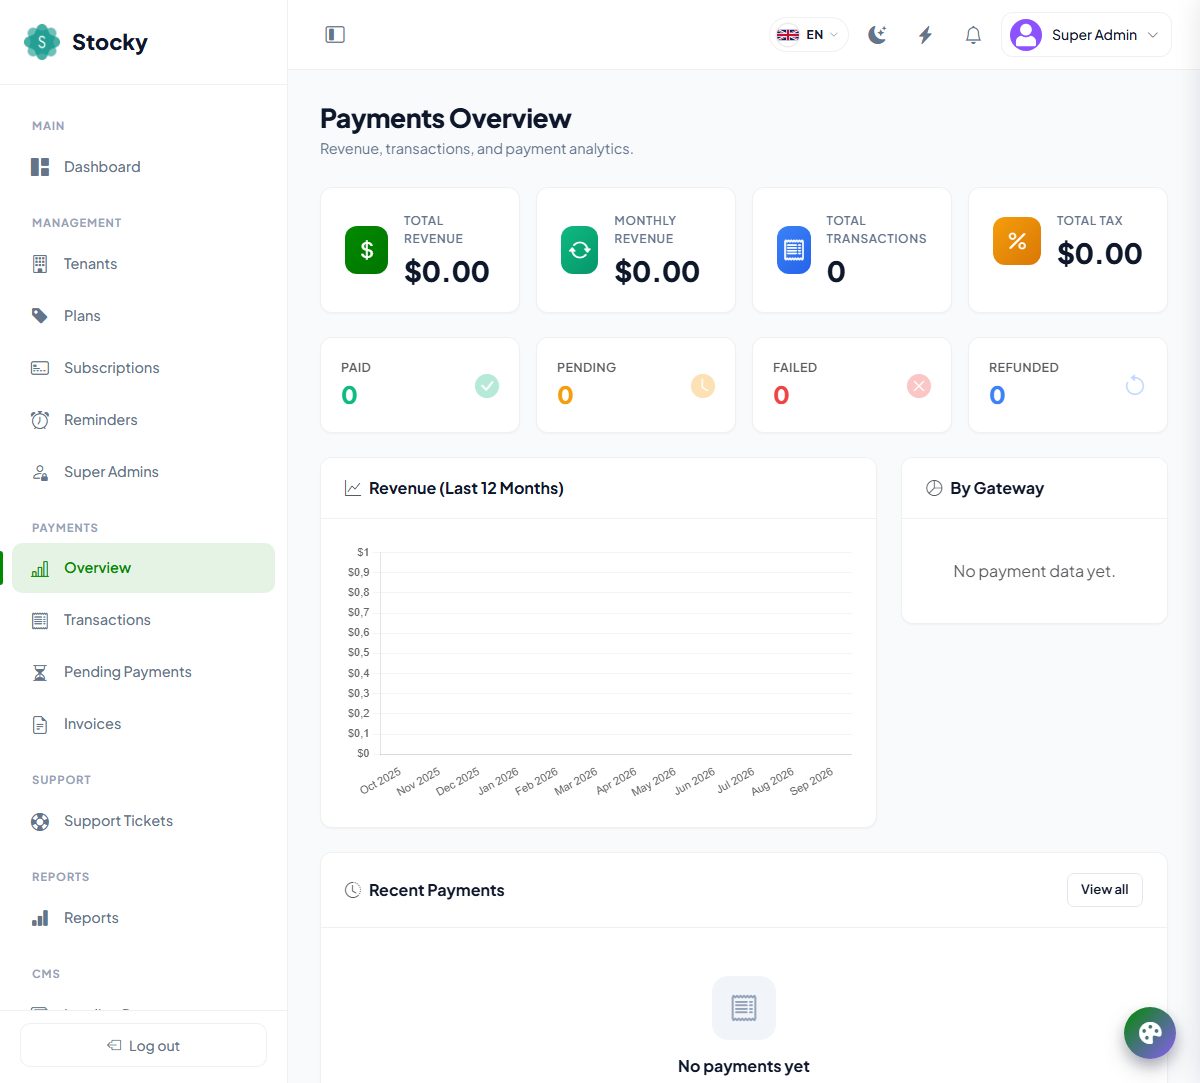Select Reminders in the sidebar
Image resolution: width=1200 pixels, height=1083 pixels.
[143, 420]
